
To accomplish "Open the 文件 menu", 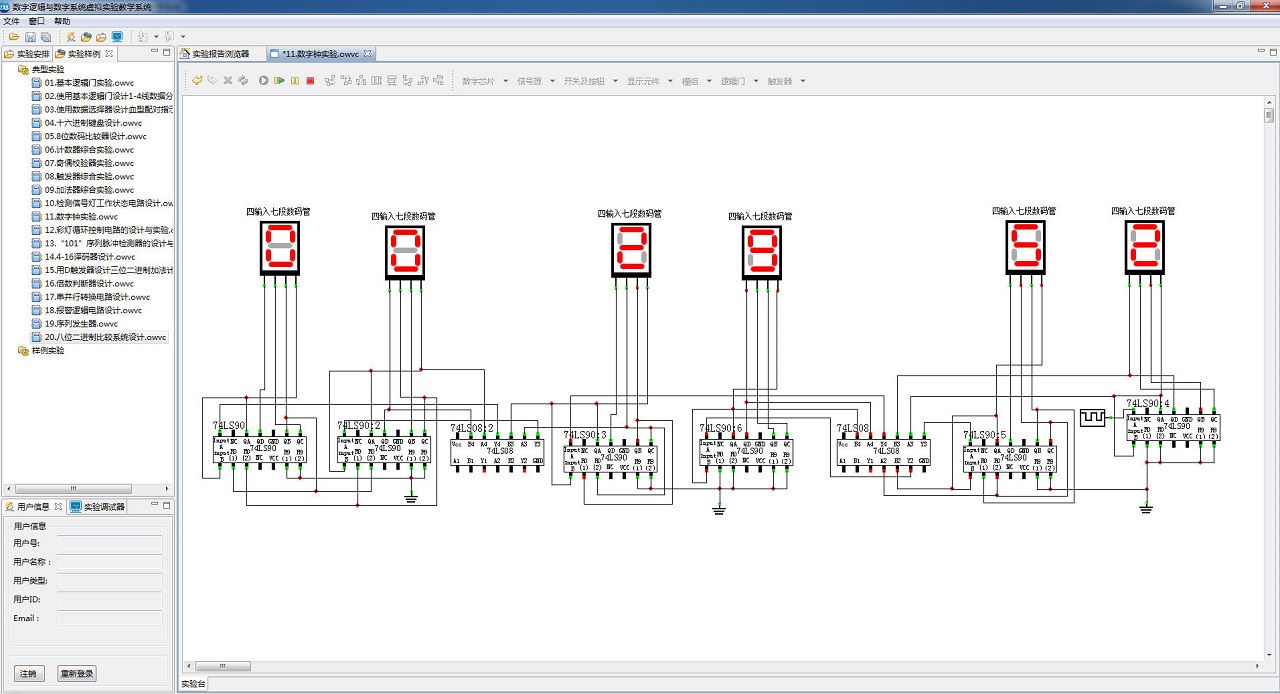I will click(11, 21).
